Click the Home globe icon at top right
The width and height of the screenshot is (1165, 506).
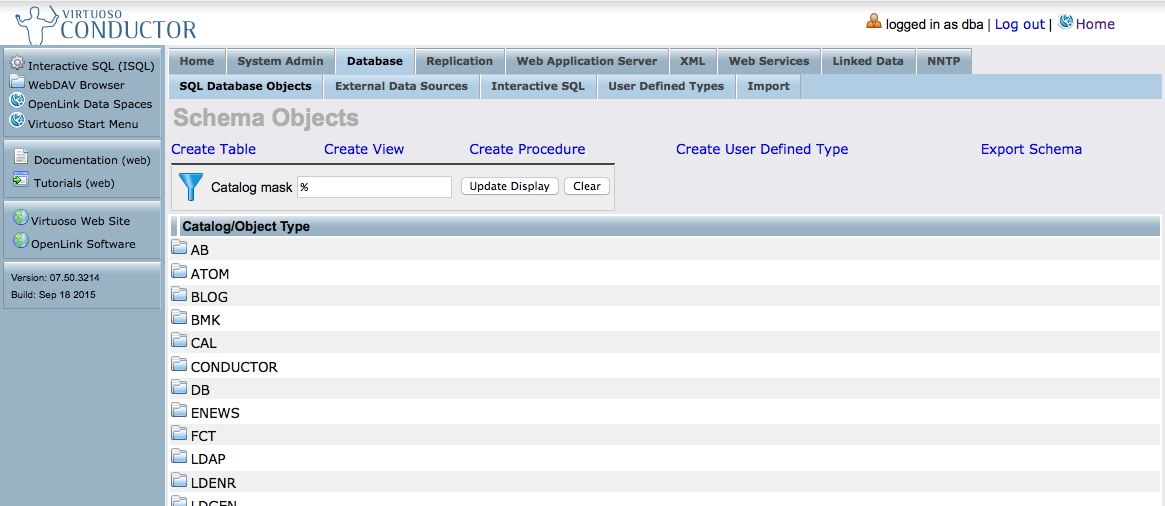[1066, 22]
